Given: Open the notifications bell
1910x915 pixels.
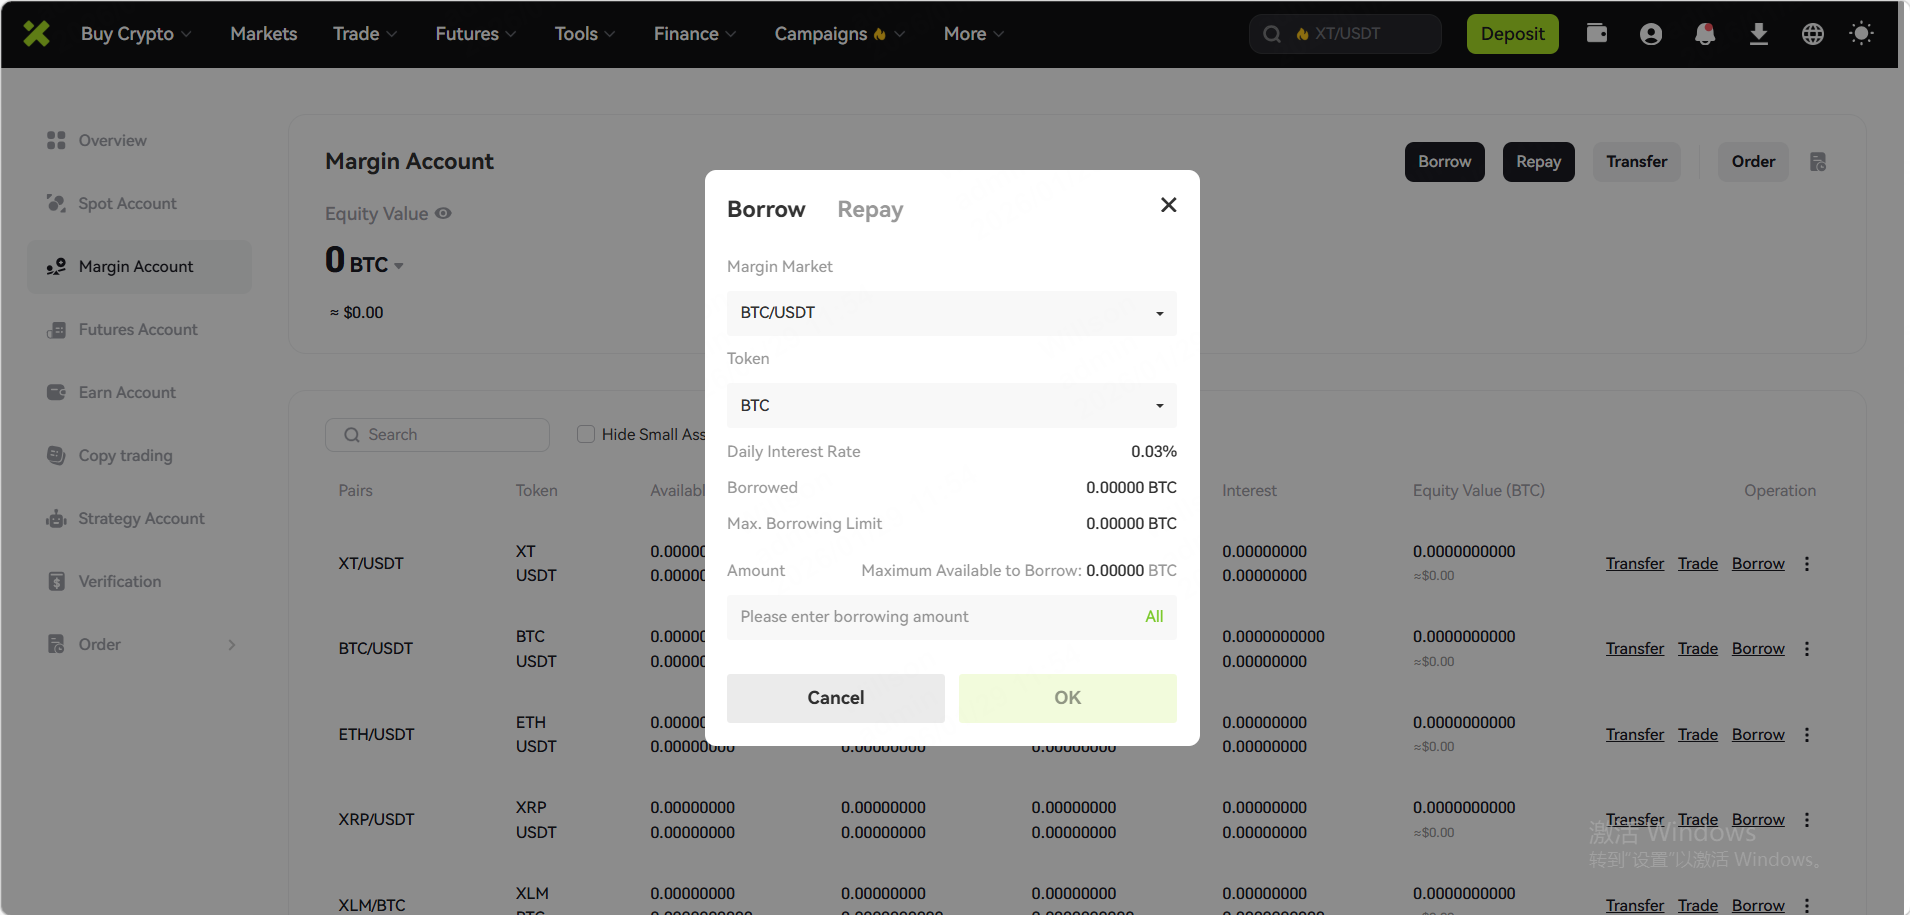Looking at the screenshot, I should coord(1705,34).
